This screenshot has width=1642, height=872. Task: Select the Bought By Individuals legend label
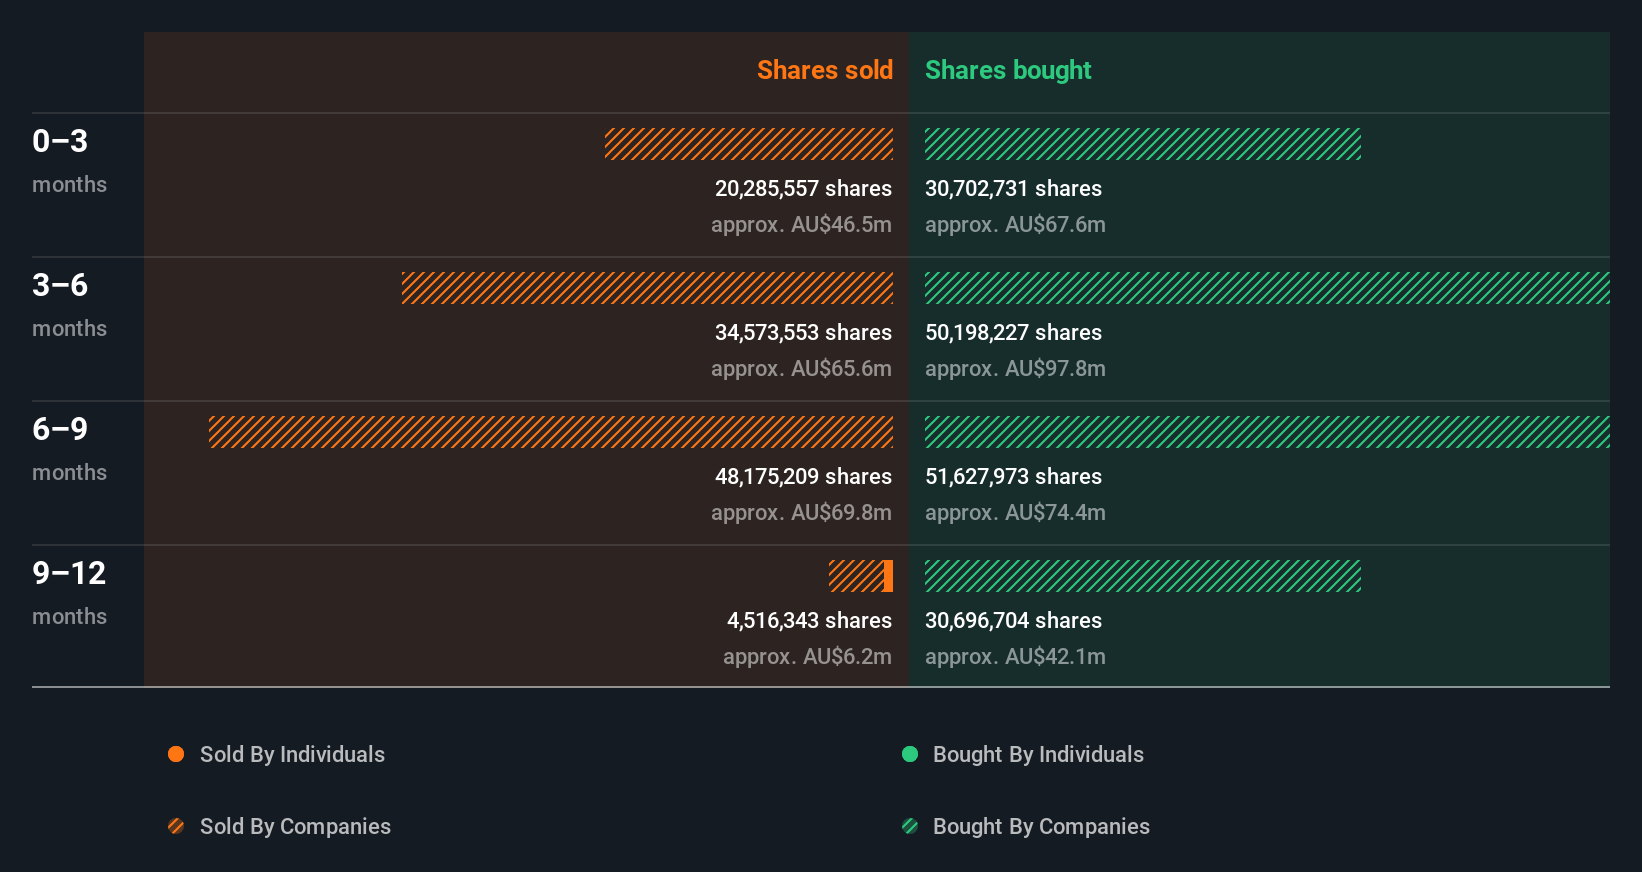point(1038,754)
